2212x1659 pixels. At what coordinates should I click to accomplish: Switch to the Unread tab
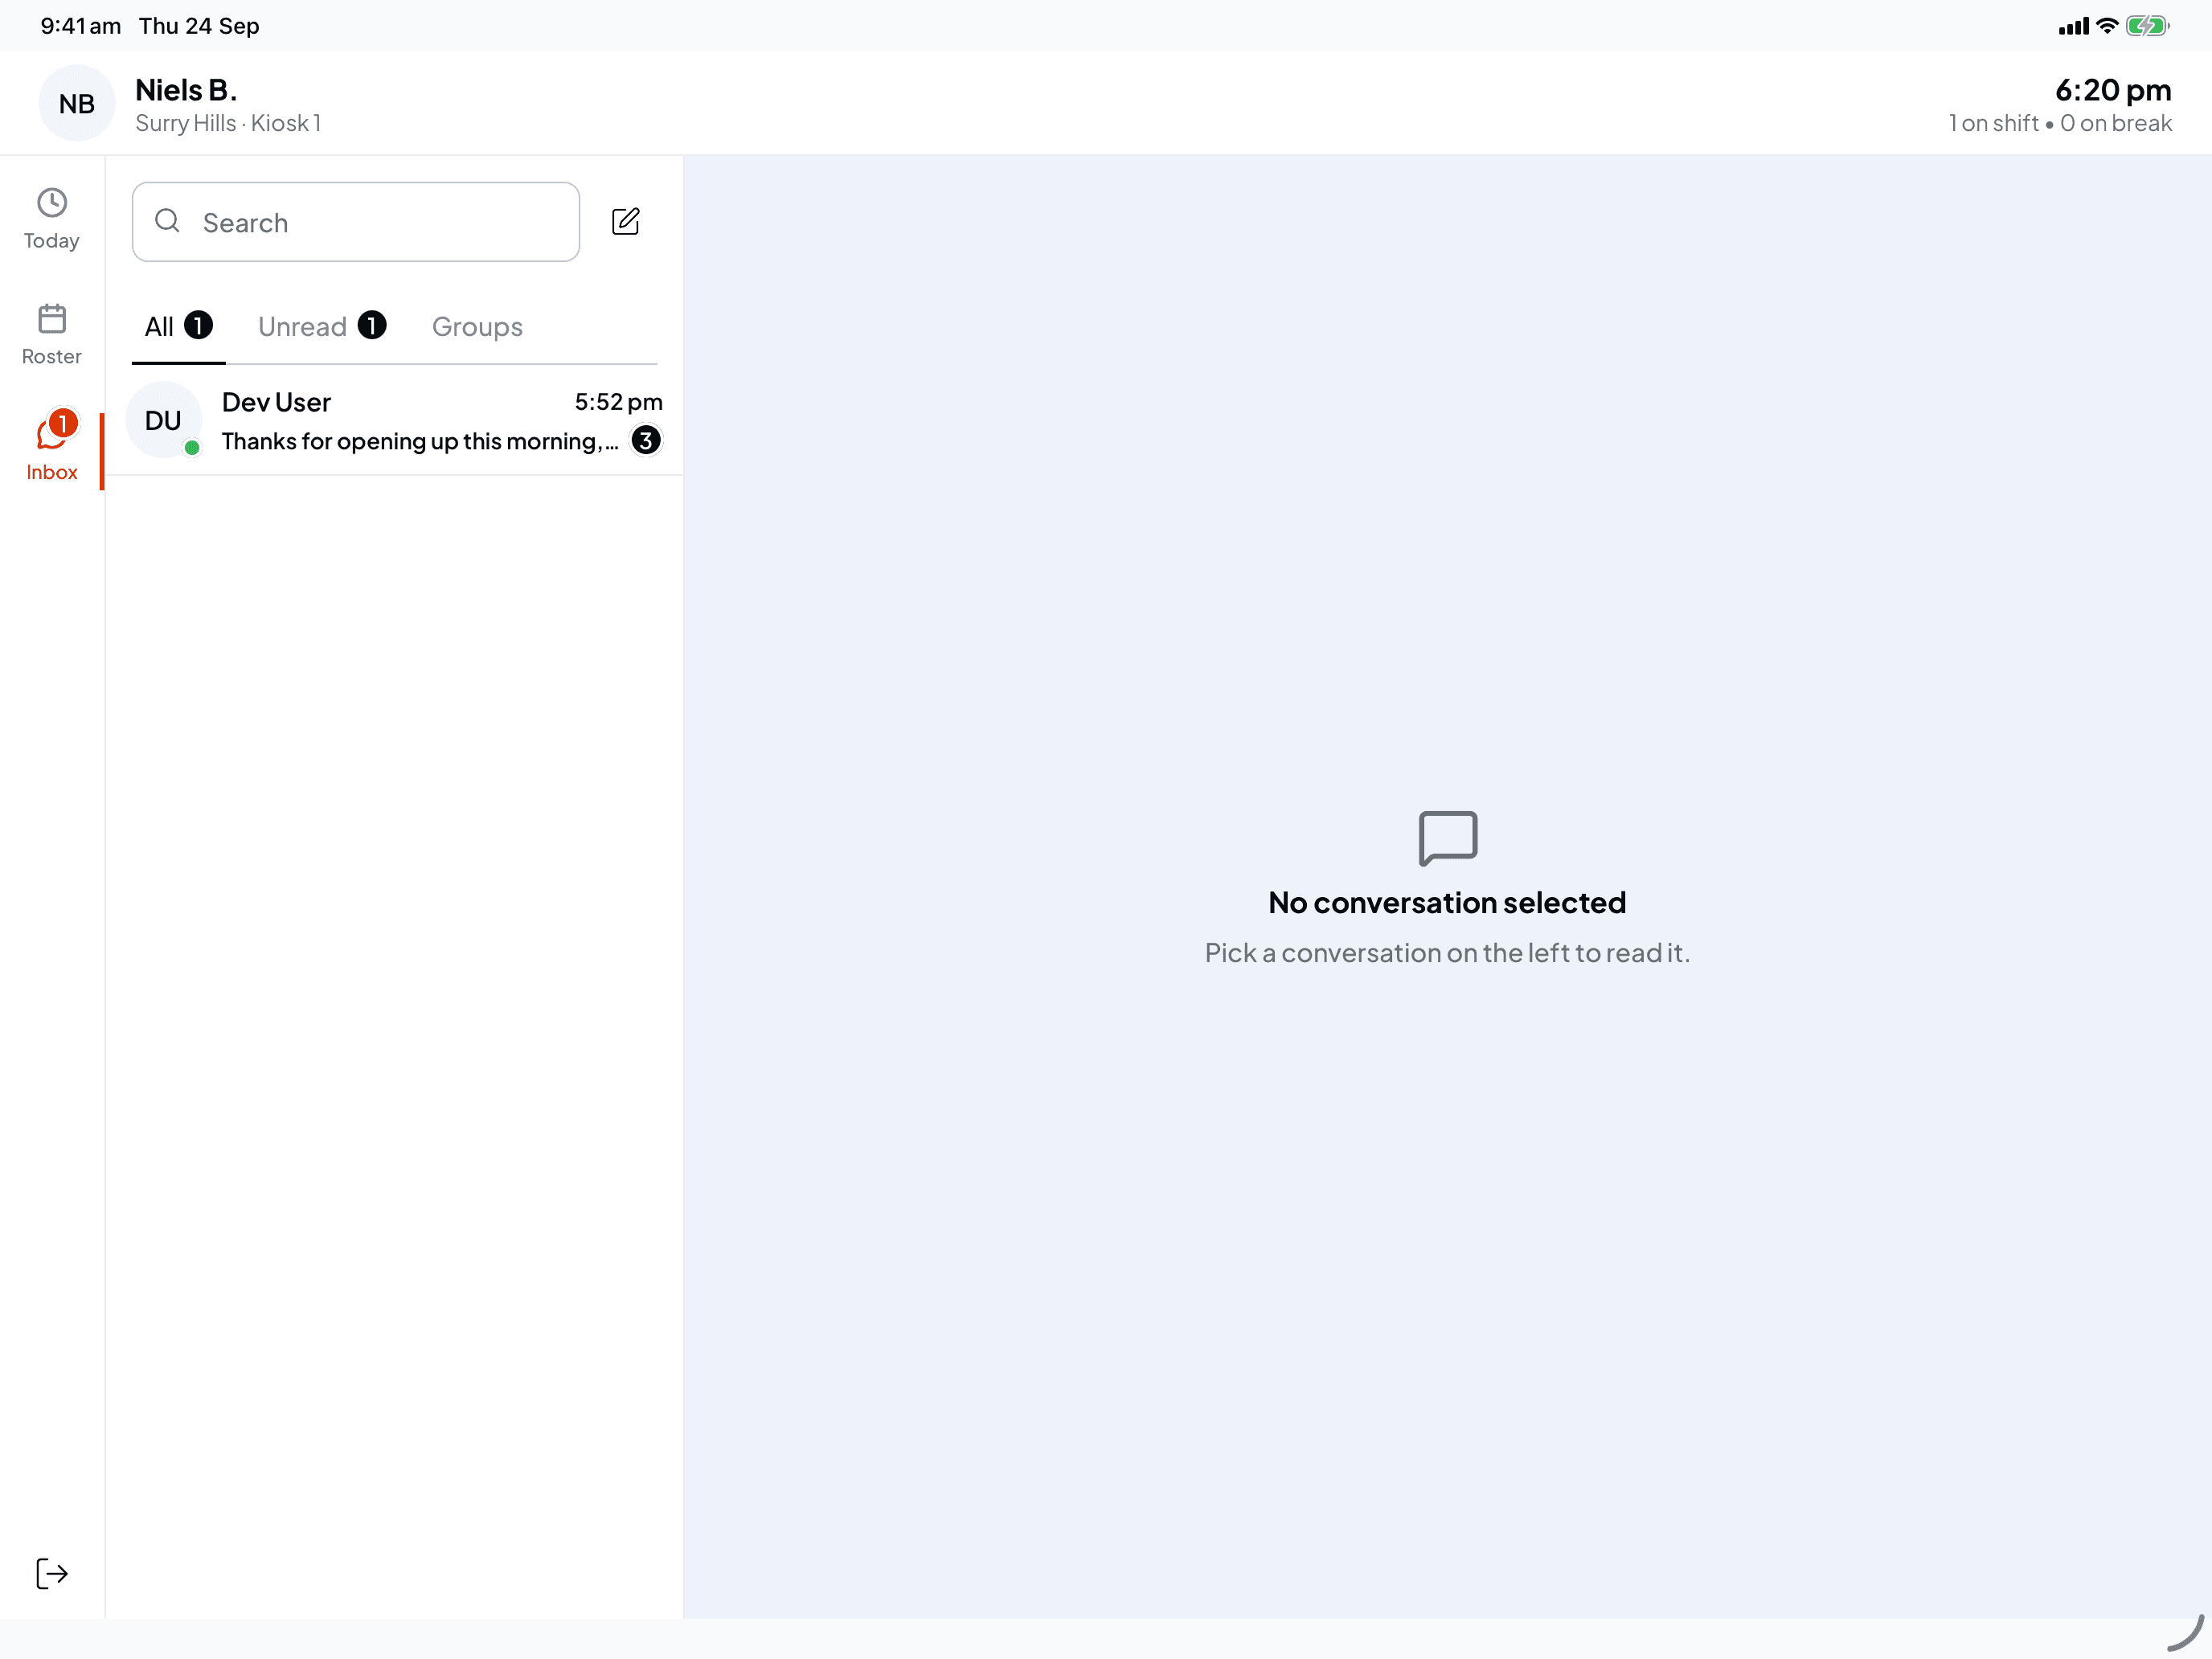coord(322,327)
